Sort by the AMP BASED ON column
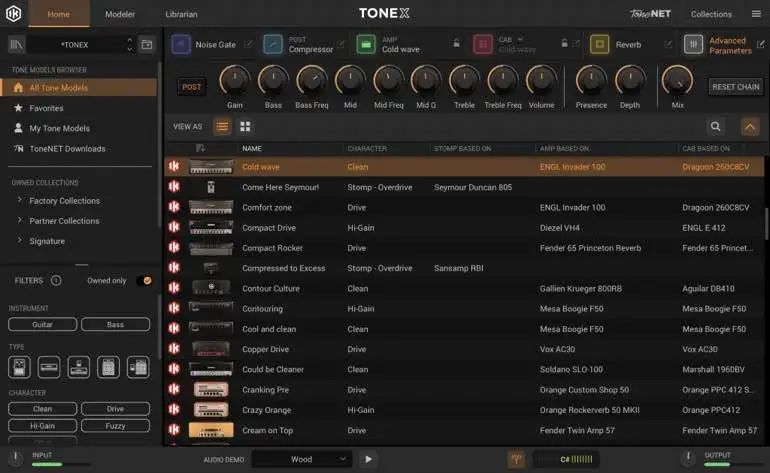Screen dimensions: 770x473 (x=564, y=148)
